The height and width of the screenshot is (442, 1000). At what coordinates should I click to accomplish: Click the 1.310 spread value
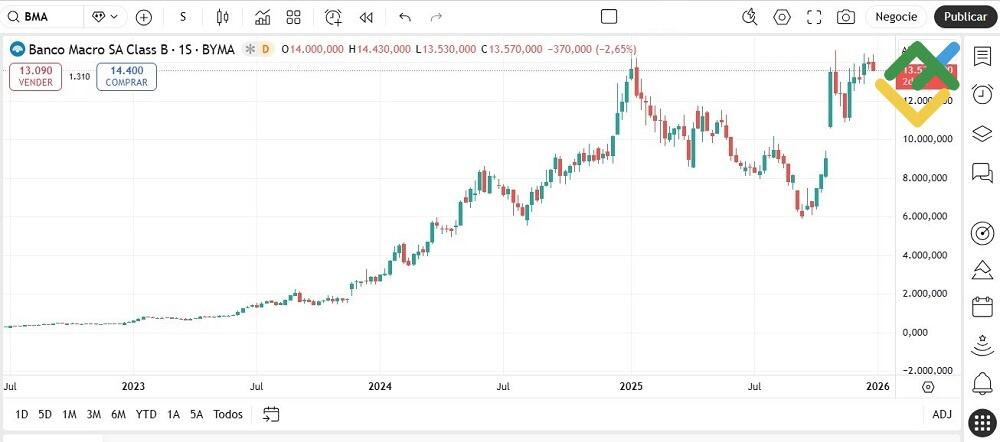[x=79, y=77]
